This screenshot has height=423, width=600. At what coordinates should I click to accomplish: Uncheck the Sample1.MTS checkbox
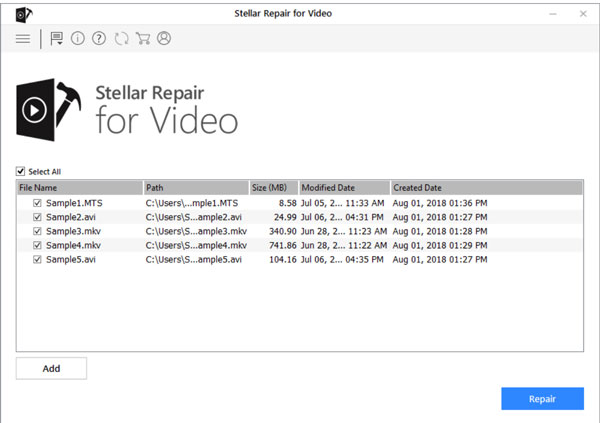[38, 203]
